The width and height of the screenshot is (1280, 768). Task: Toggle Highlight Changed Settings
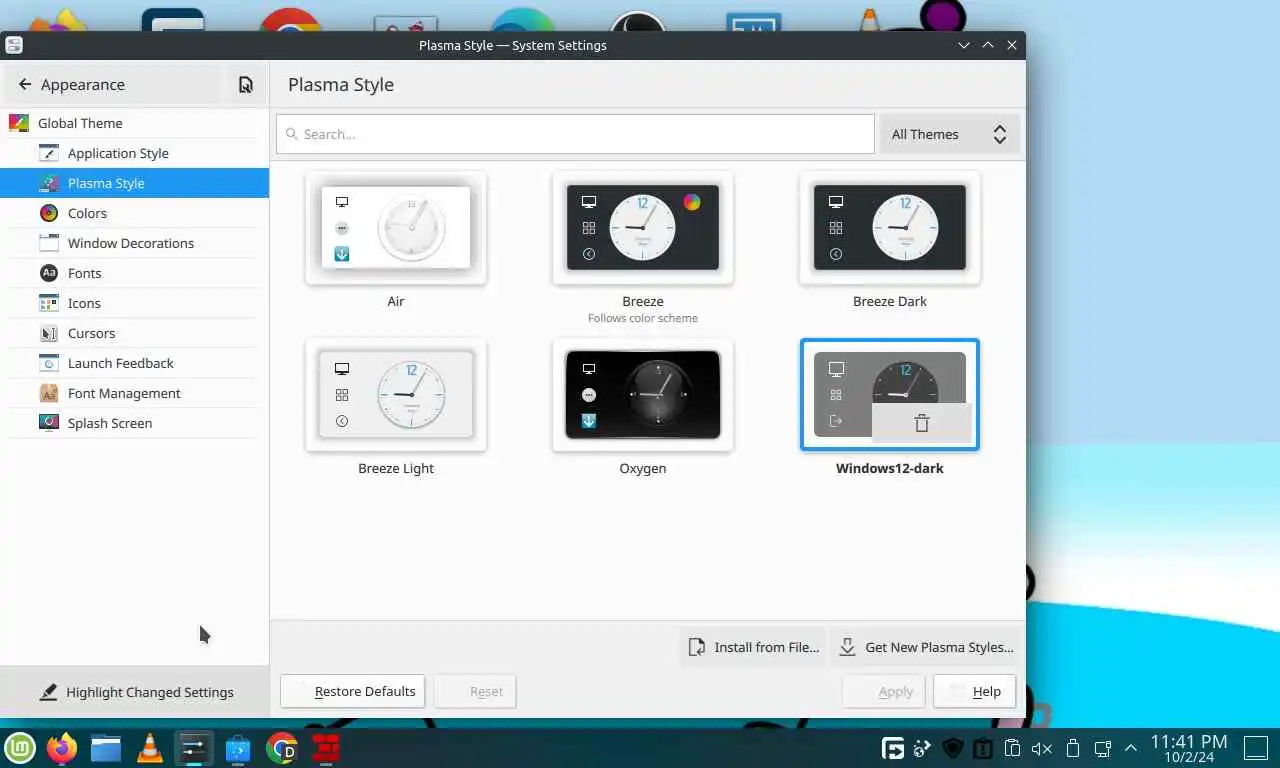135,692
